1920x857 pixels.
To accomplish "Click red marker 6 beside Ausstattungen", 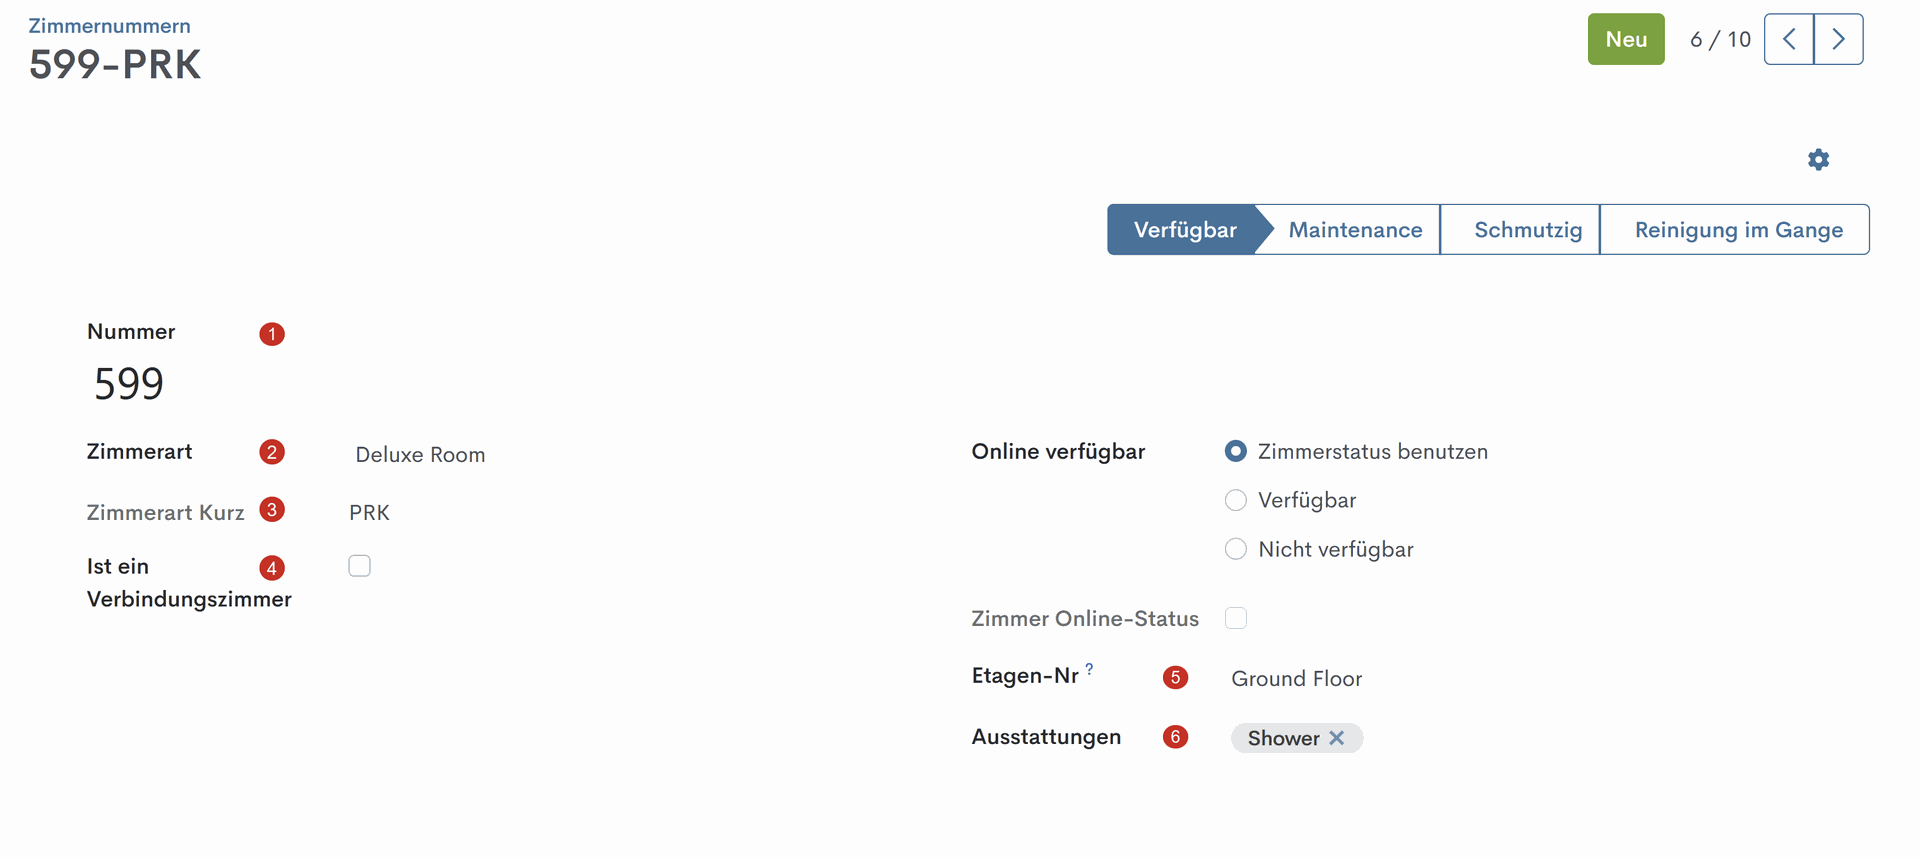I will (1175, 737).
